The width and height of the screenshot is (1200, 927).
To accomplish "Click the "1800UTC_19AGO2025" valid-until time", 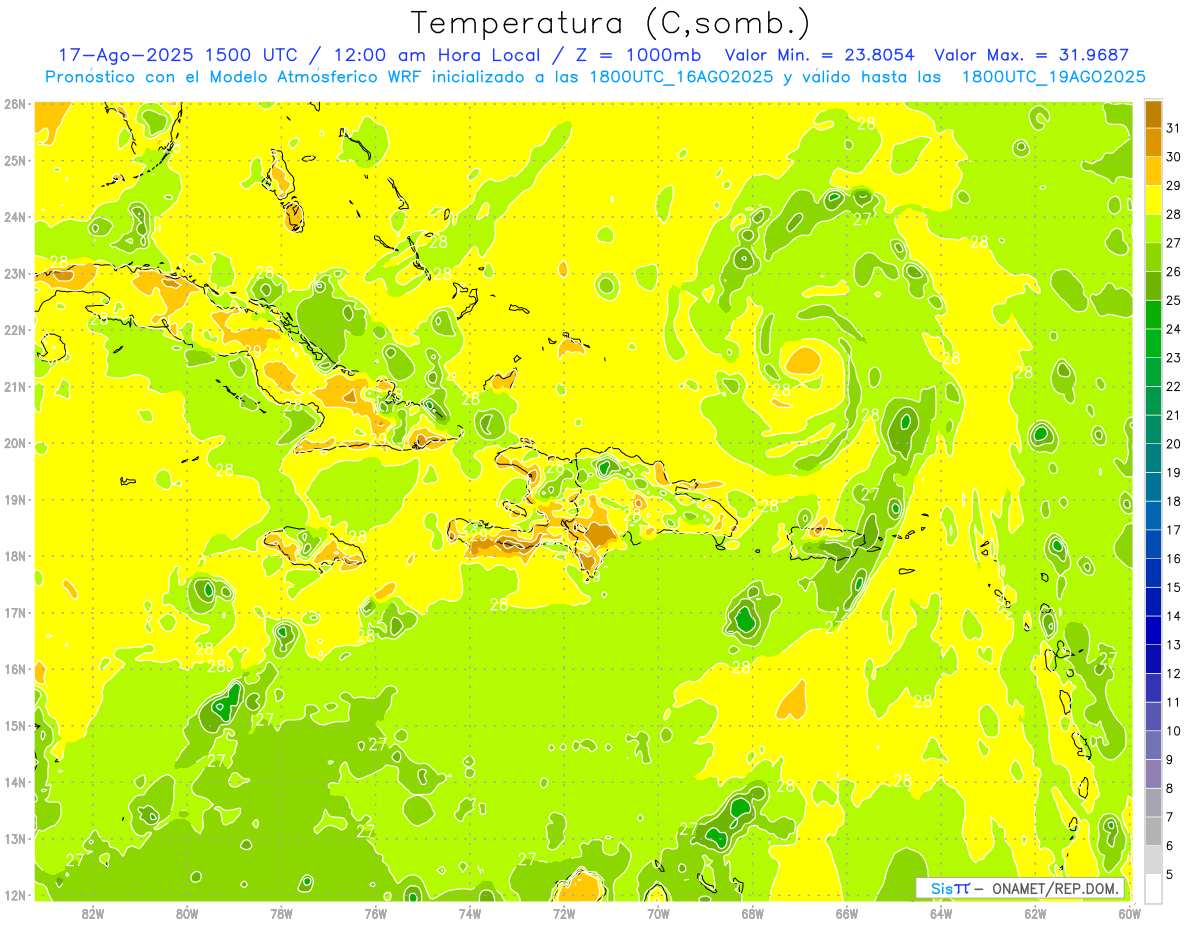I will click(x=1054, y=77).
